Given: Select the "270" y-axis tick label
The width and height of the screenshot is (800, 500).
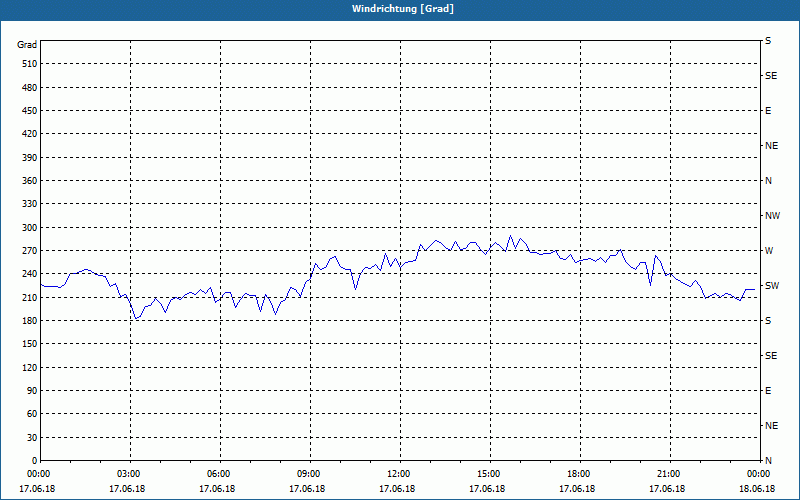Looking at the screenshot, I should (29, 251).
